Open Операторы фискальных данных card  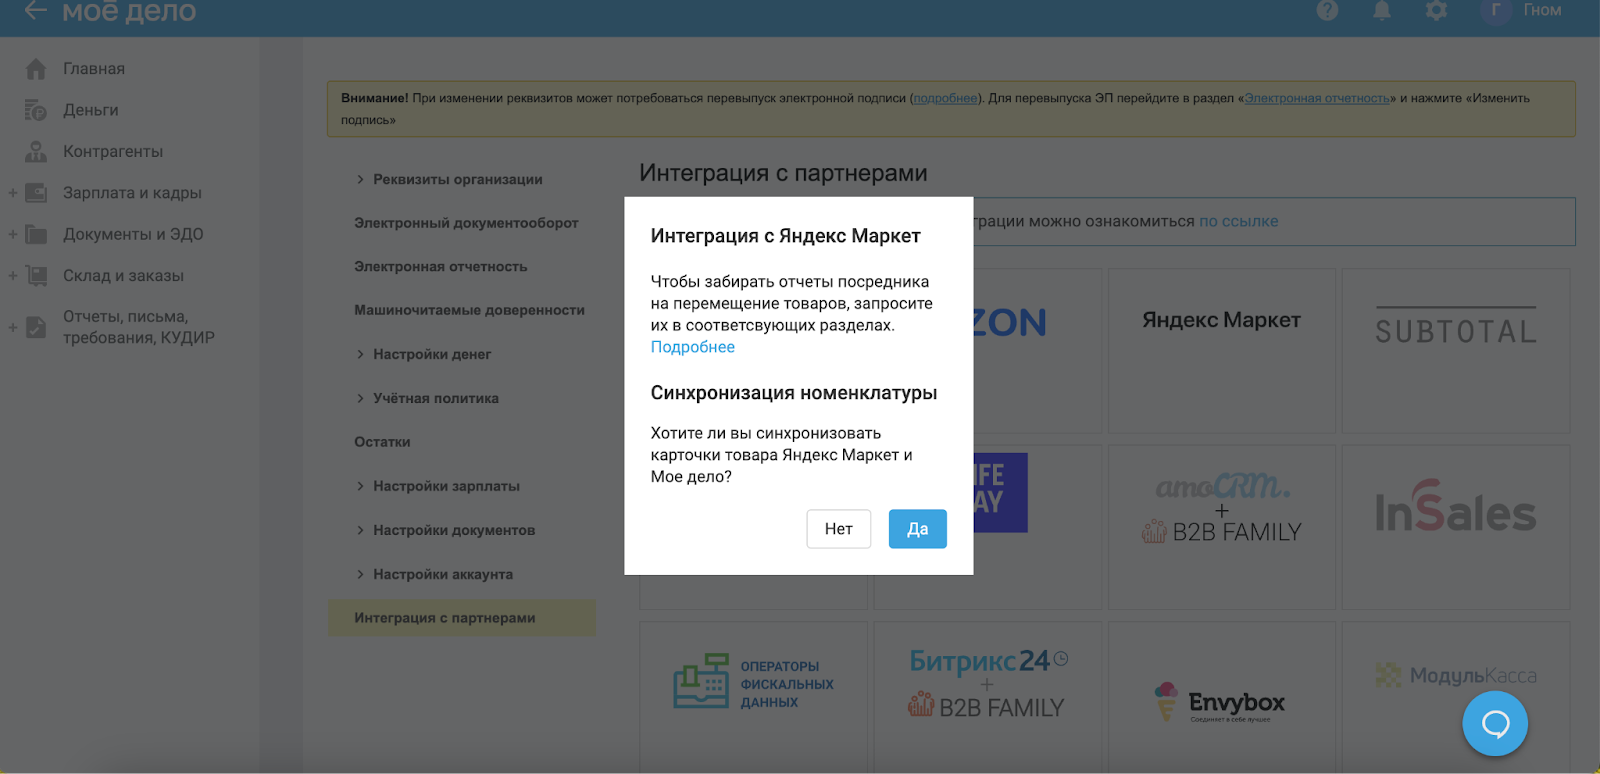click(x=754, y=697)
